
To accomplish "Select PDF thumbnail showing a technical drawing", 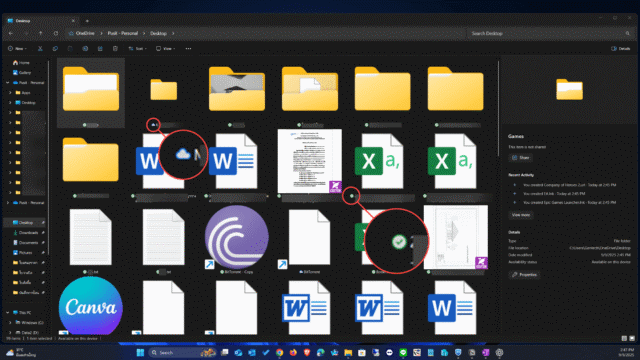I will (x=456, y=238).
